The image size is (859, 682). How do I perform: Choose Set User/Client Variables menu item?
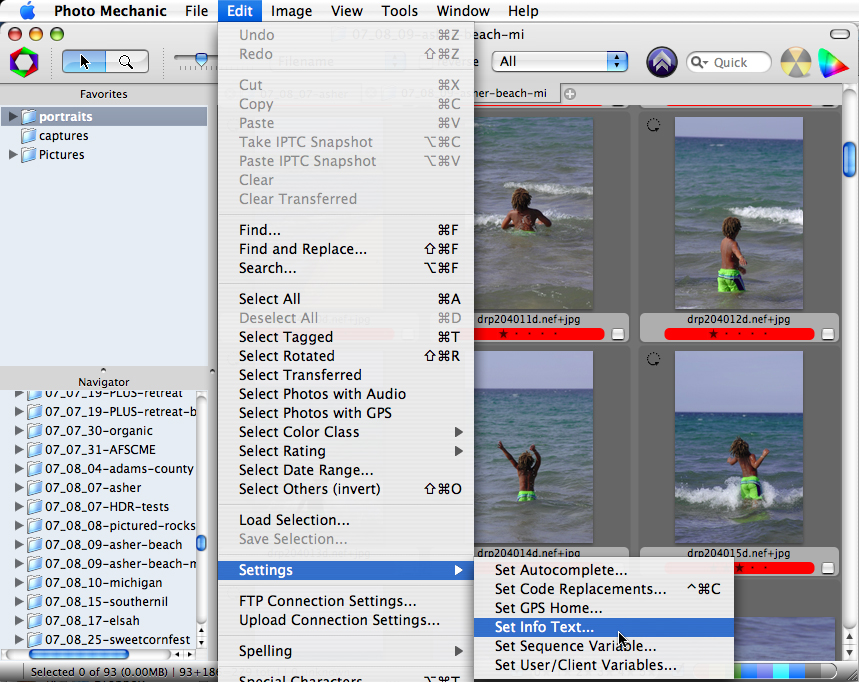604,666
